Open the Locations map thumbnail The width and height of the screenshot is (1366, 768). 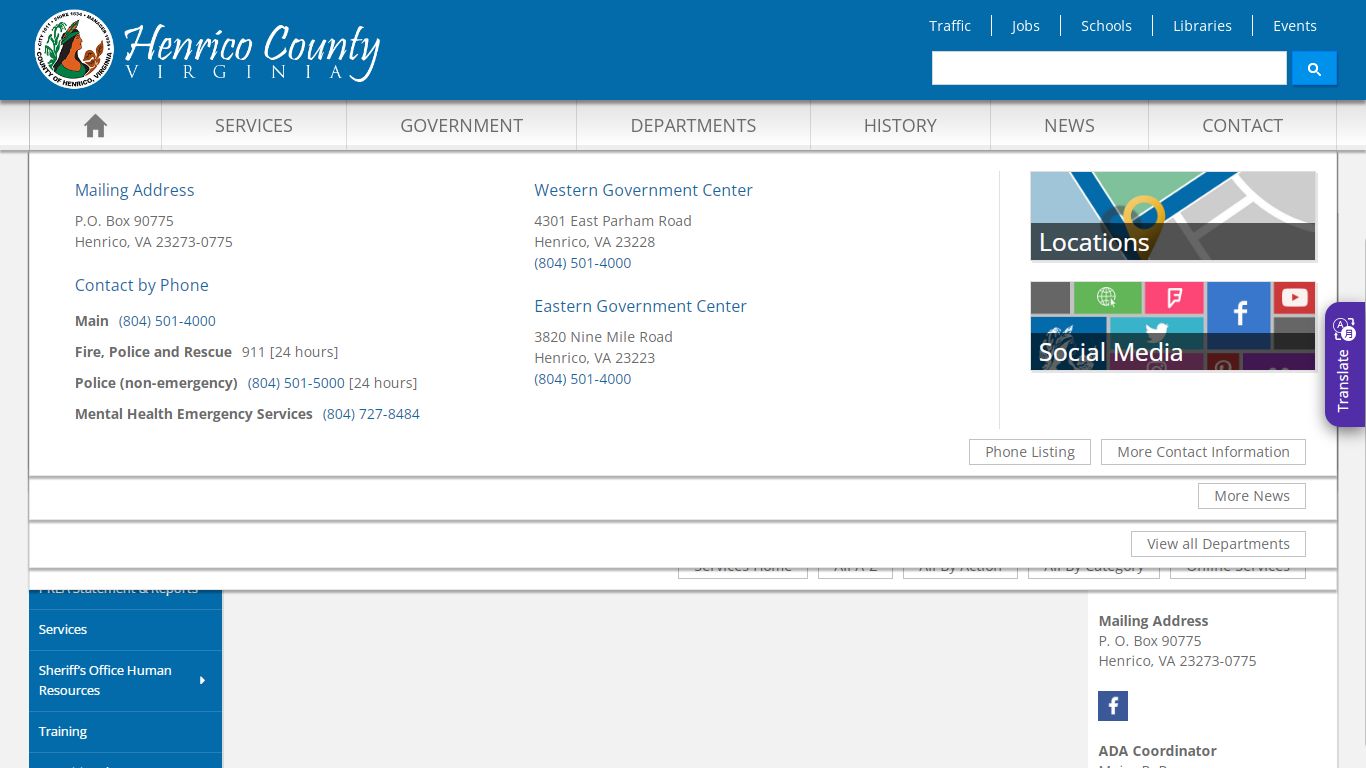click(x=1173, y=216)
